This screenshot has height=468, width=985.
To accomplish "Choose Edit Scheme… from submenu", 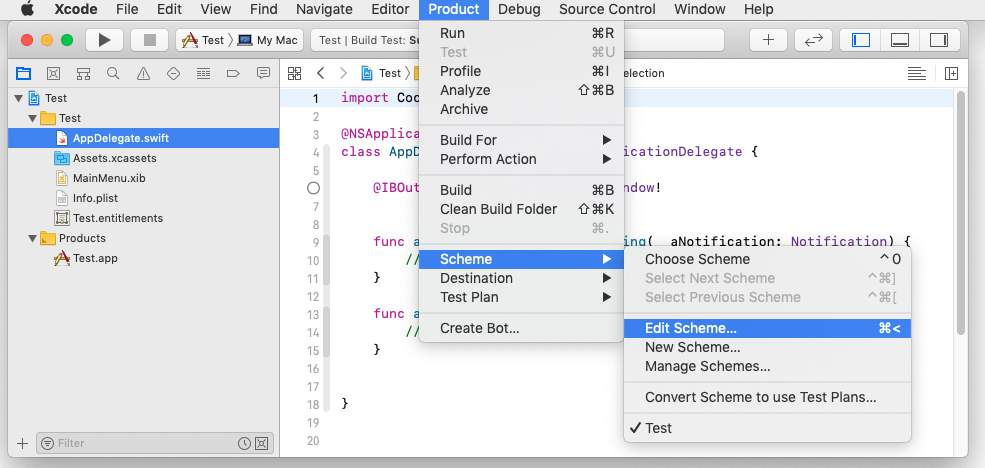I will [x=767, y=328].
